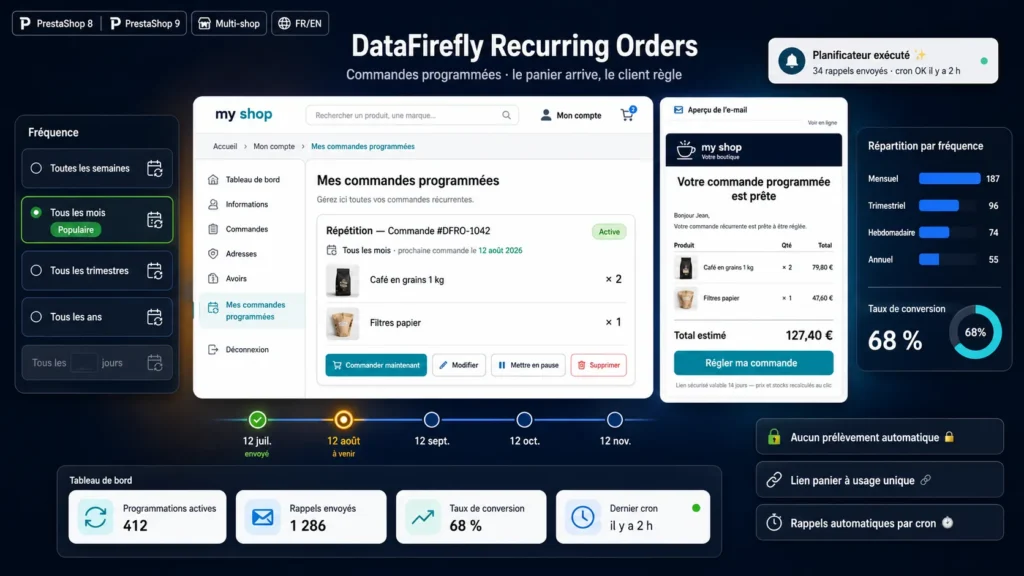
Task: Click calendar icon for Tous les ans
Action: click(x=155, y=317)
